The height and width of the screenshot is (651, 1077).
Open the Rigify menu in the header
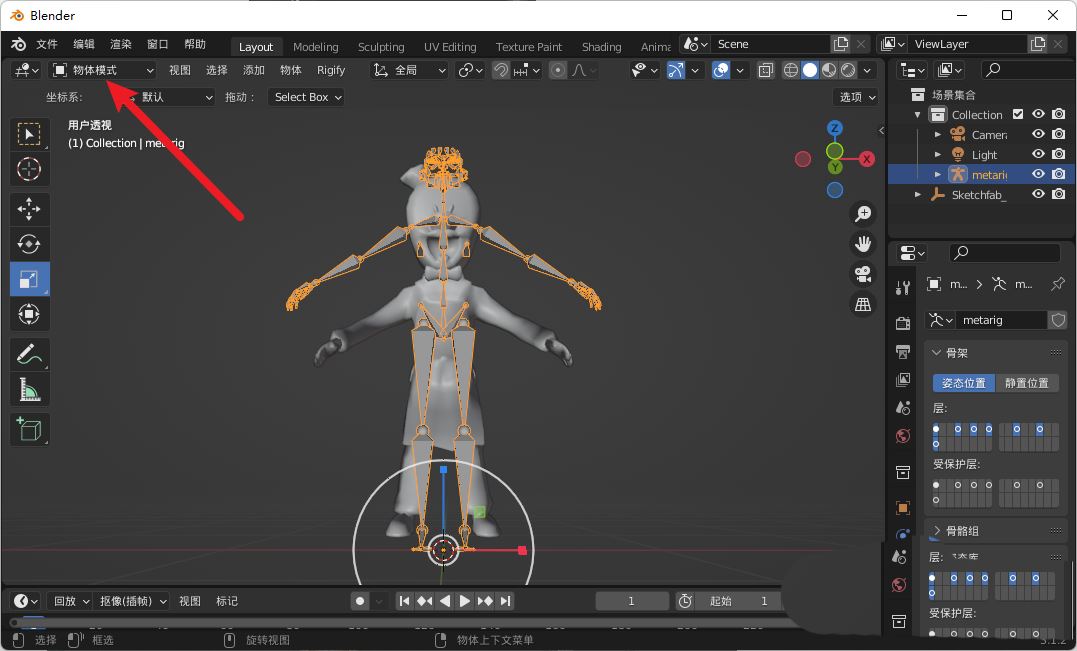pyautogui.click(x=331, y=70)
